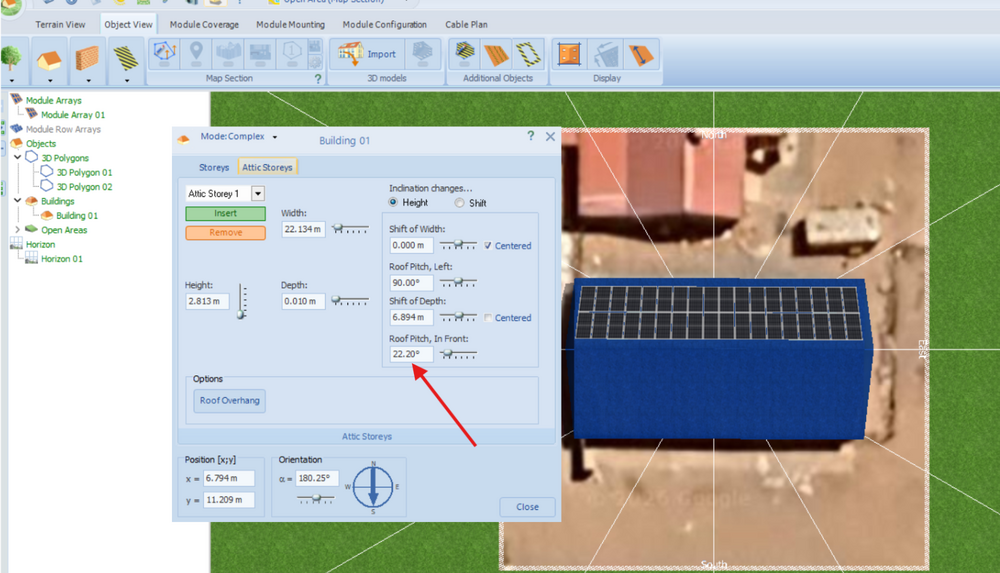This screenshot has width=1000, height=573.
Task: Click the Import 3D models button
Action: (x=367, y=54)
